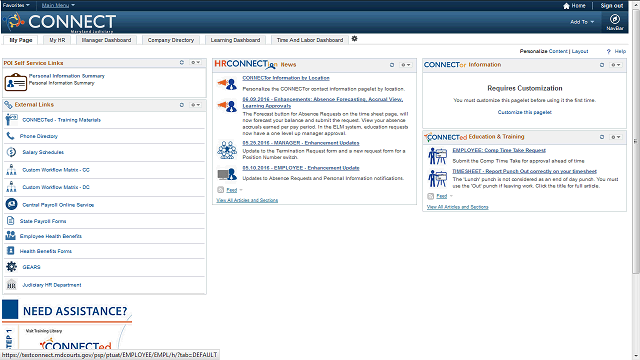This screenshot has width=640, height=360.
Task: Open the NavBar compass icon
Action: (615, 19)
